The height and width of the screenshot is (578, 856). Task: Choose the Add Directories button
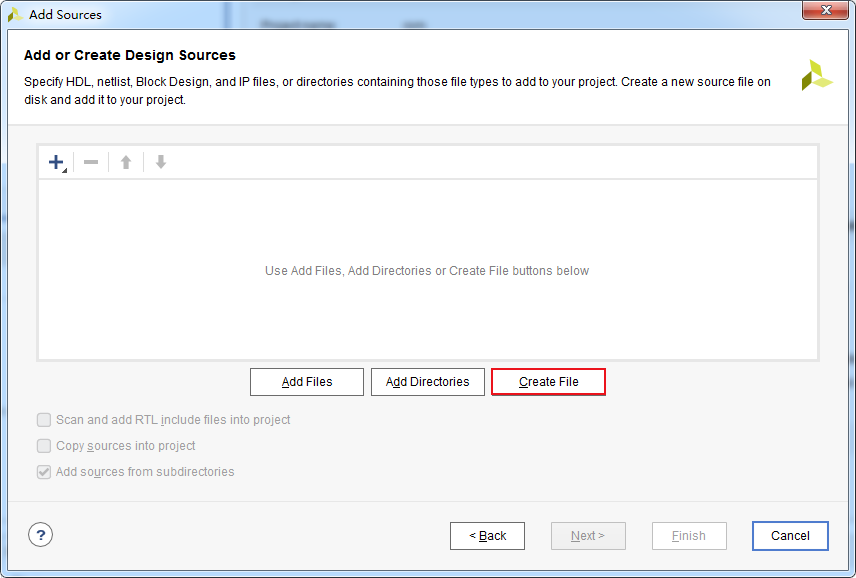pyautogui.click(x=427, y=382)
